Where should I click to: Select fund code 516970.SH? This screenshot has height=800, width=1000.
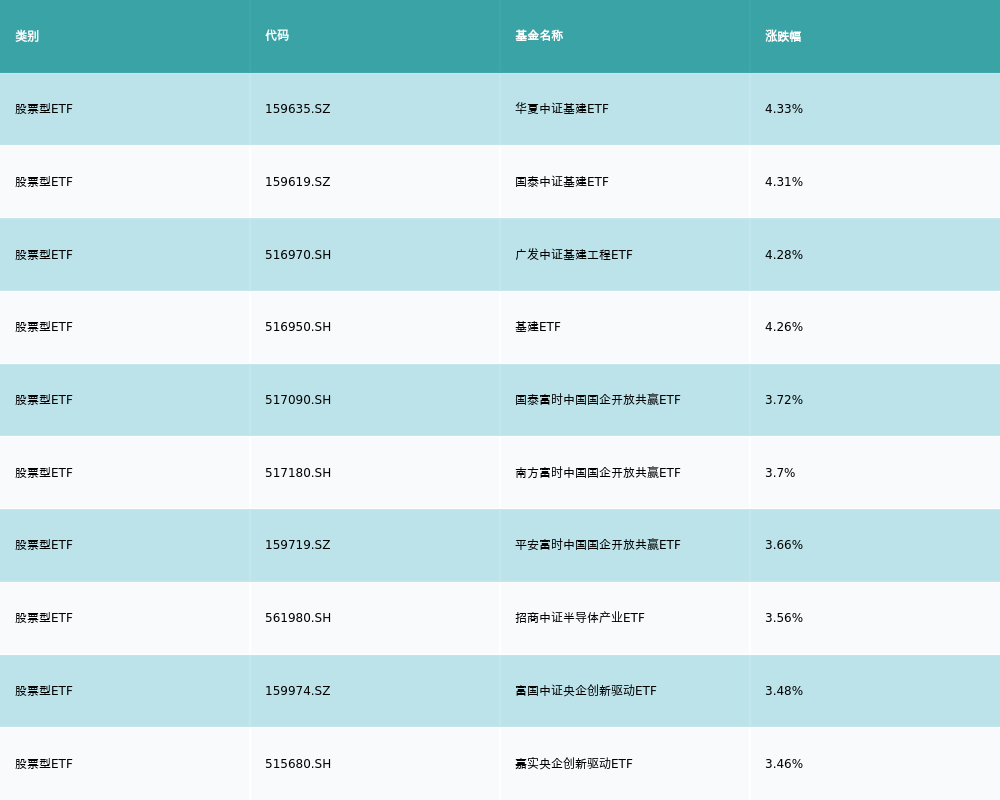point(298,255)
